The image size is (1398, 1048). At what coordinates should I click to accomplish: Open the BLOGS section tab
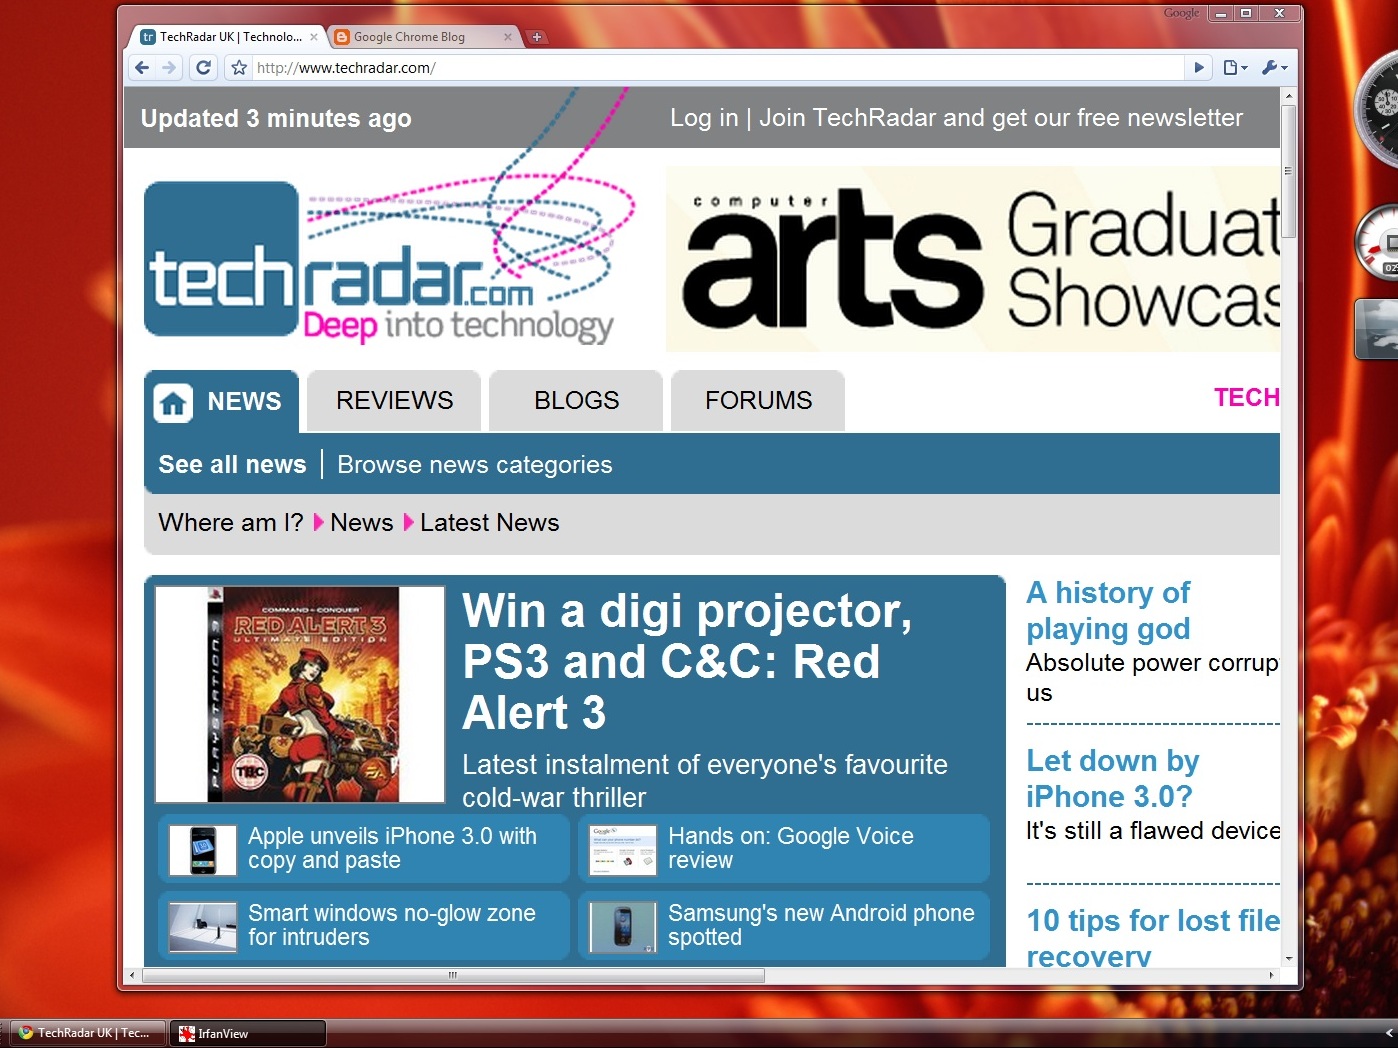pyautogui.click(x=576, y=401)
